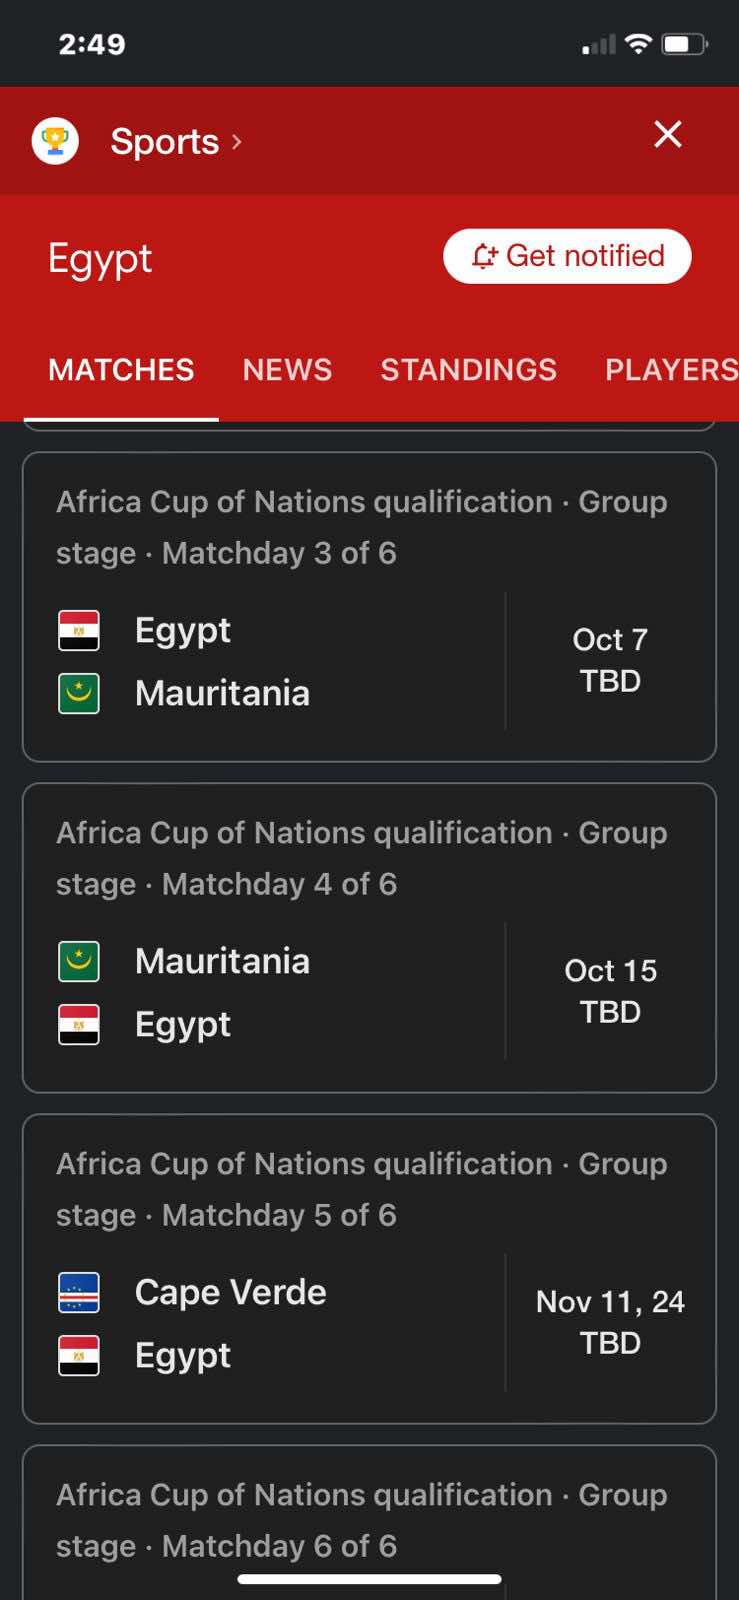
Task: Close the Sports panel with X
Action: [x=668, y=135]
